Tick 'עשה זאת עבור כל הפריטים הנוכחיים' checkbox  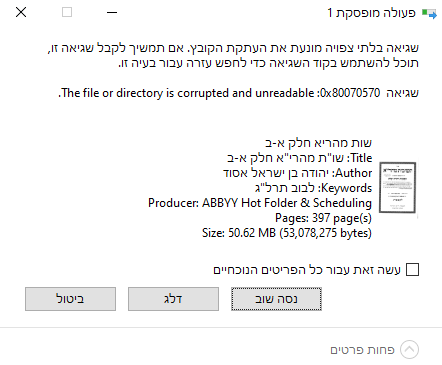pos(412,270)
